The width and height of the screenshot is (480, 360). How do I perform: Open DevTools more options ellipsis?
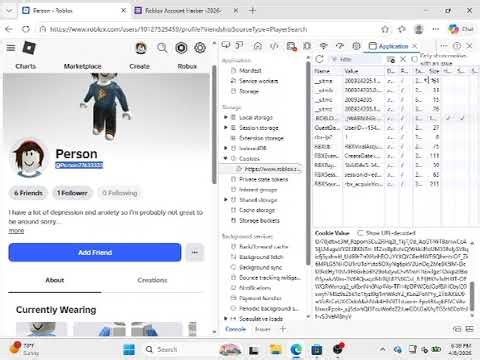tap(444, 46)
